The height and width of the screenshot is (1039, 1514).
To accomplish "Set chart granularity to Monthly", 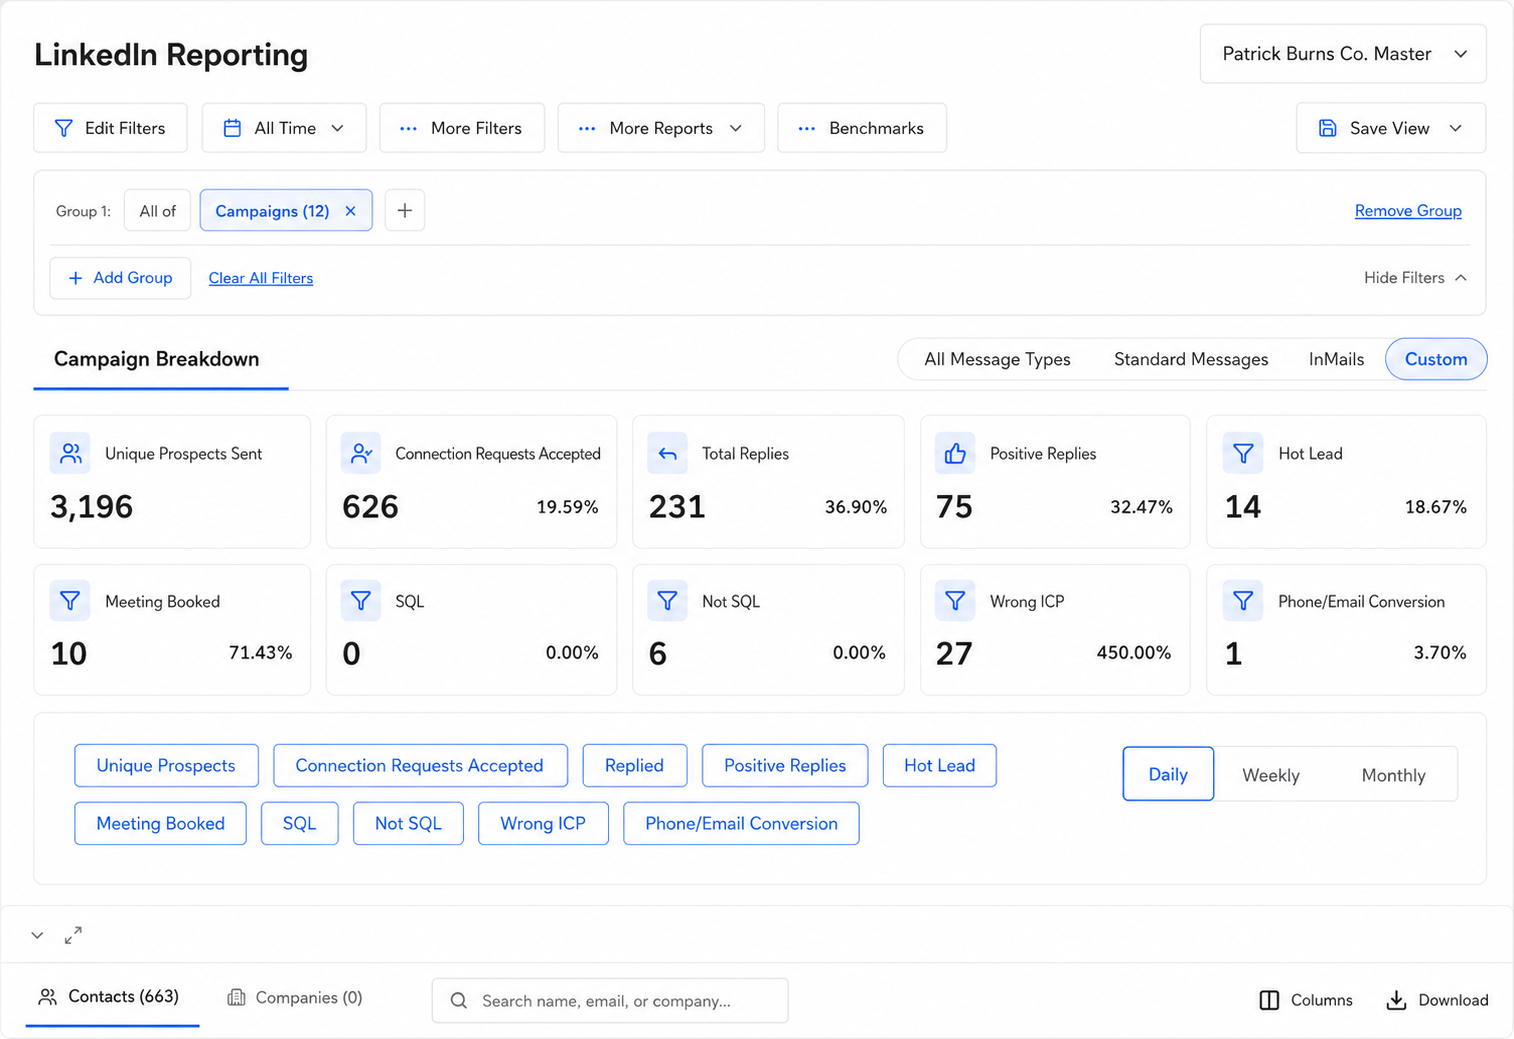I will pyautogui.click(x=1393, y=775).
